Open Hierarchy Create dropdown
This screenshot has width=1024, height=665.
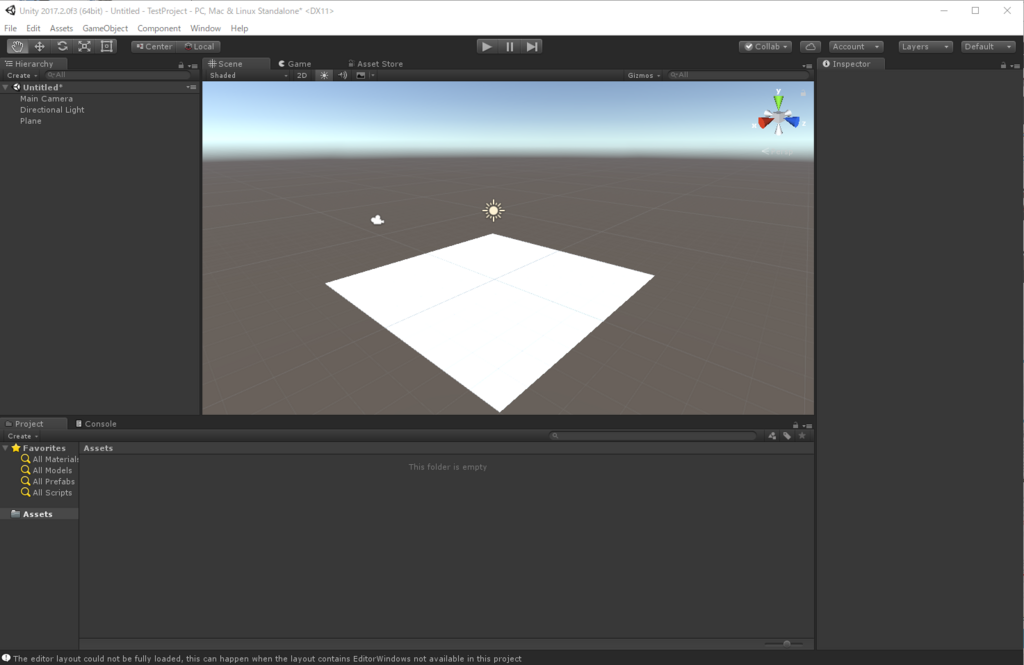pyautogui.click(x=22, y=75)
